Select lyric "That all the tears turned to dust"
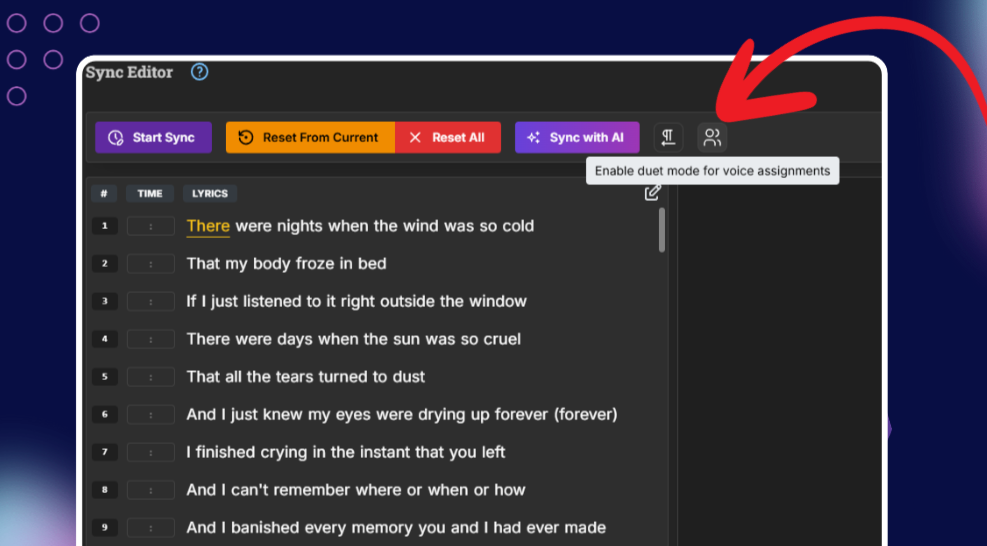The width and height of the screenshot is (987, 546). (x=306, y=377)
